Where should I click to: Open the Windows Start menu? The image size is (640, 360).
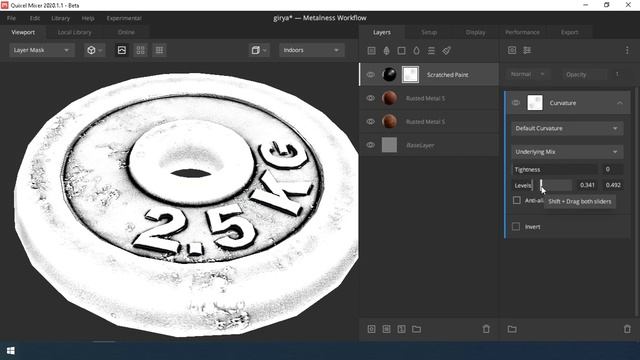point(11,351)
